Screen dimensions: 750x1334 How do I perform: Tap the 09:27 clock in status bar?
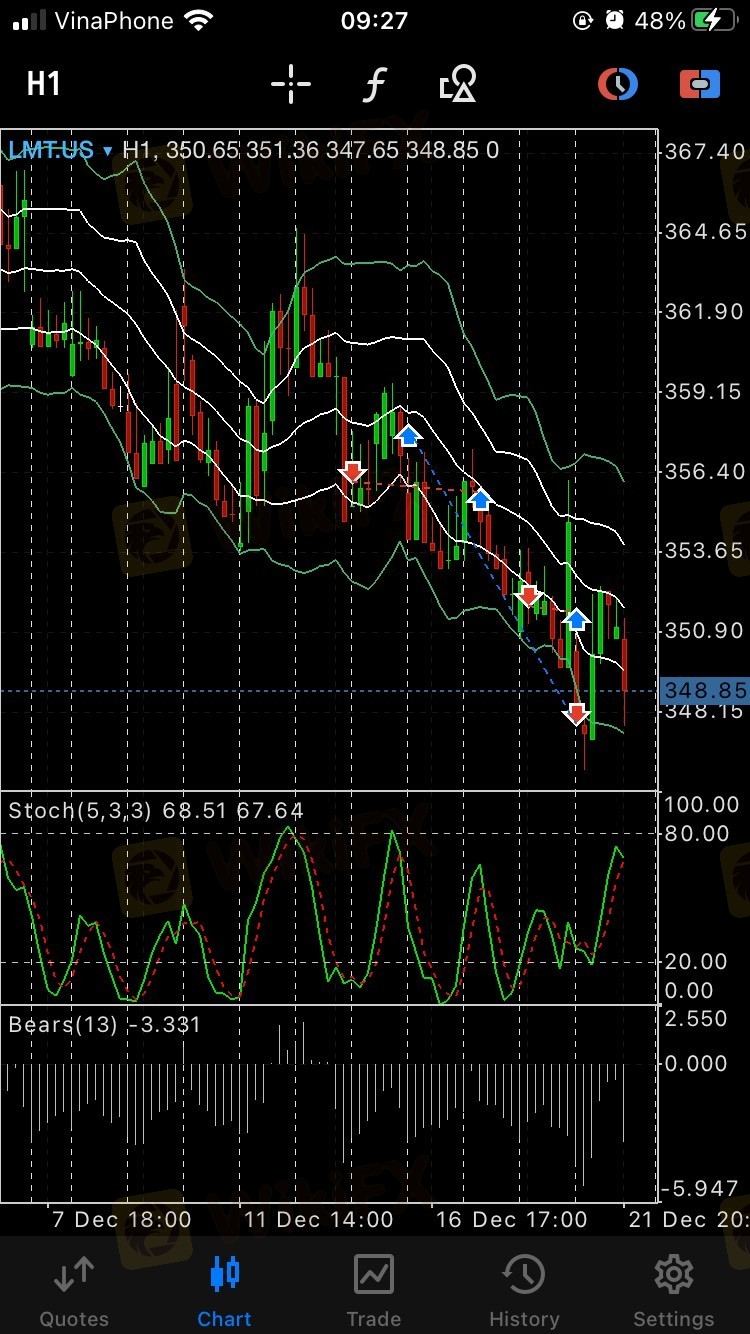374,20
